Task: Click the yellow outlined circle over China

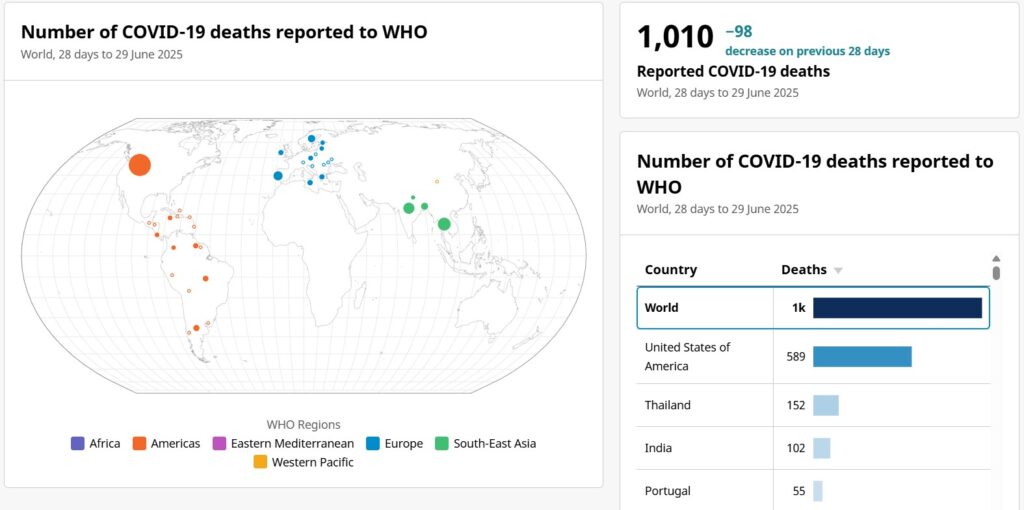Action: click(x=437, y=181)
